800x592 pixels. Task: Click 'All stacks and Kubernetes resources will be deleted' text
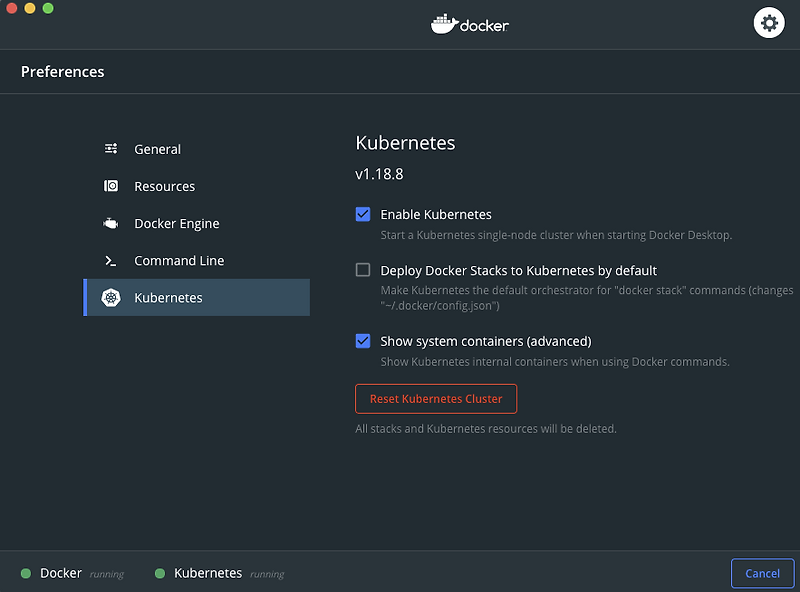tap(486, 429)
